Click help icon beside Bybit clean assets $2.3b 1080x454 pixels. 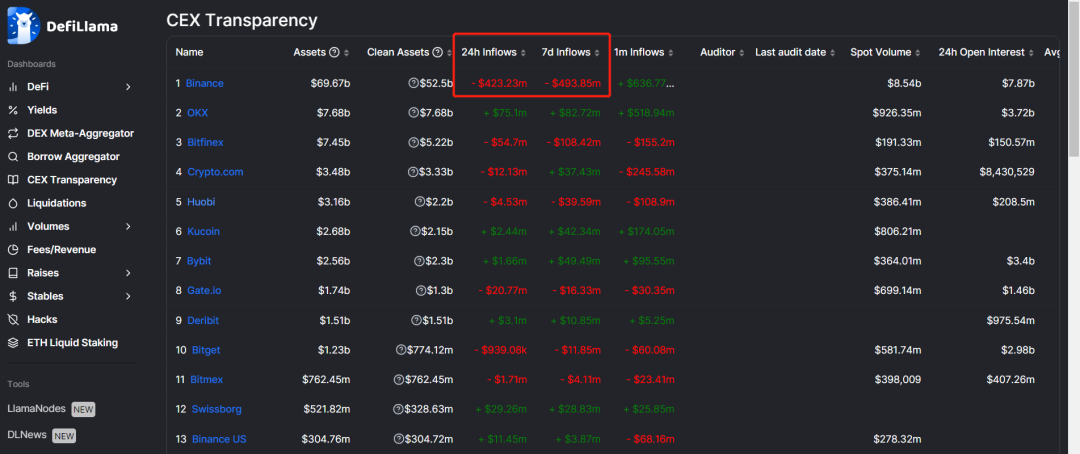pyautogui.click(x=419, y=261)
